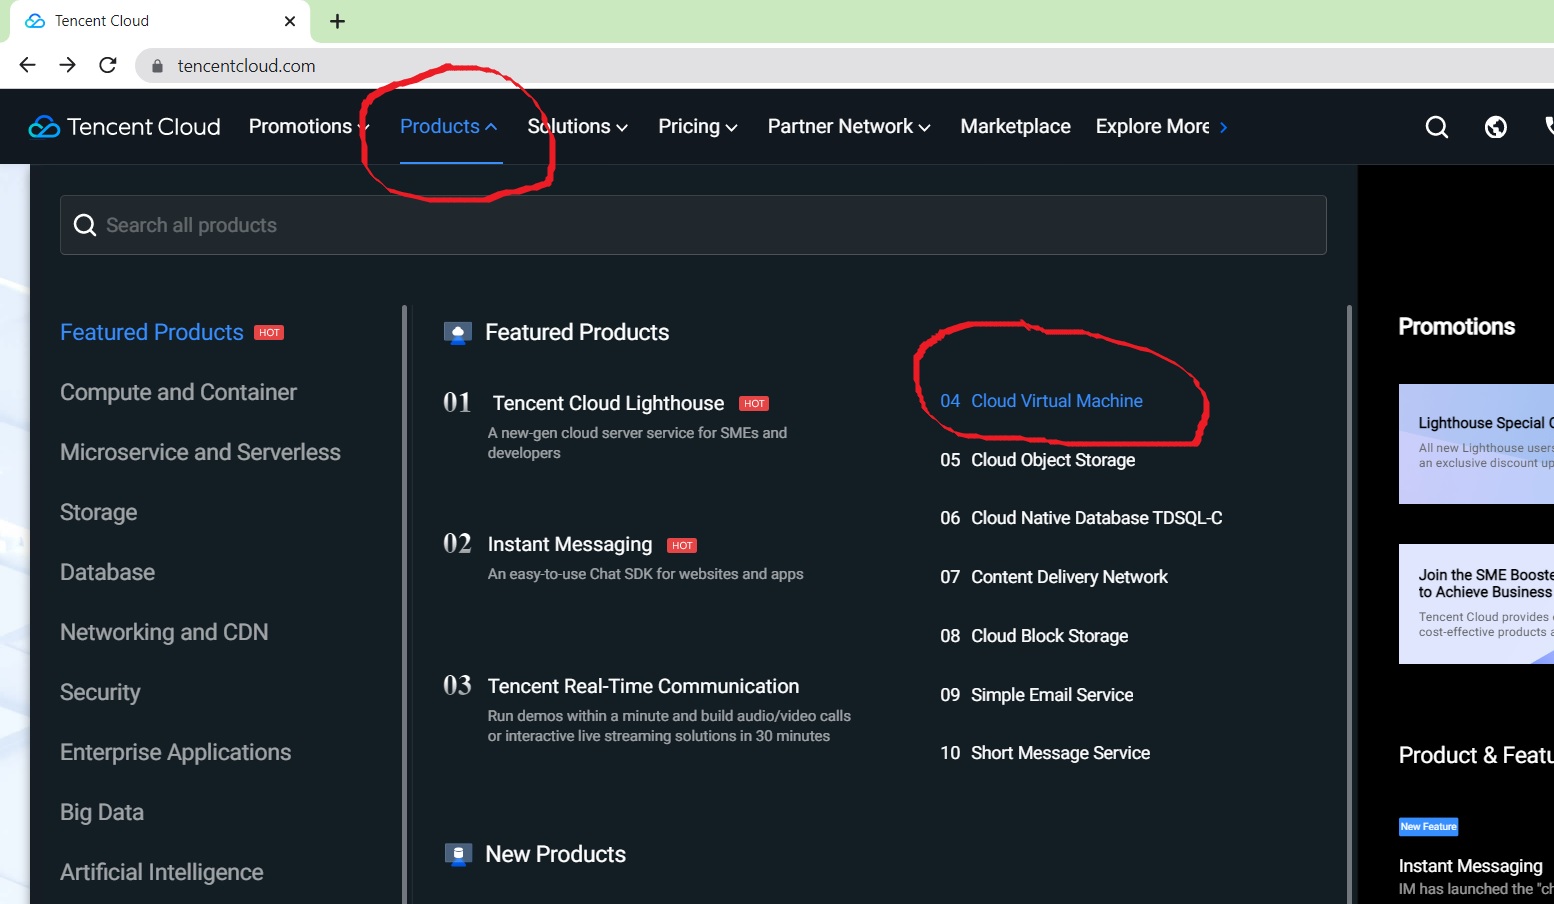The width and height of the screenshot is (1554, 904).
Task: Click the browser back arrow
Action: pyautogui.click(x=27, y=65)
